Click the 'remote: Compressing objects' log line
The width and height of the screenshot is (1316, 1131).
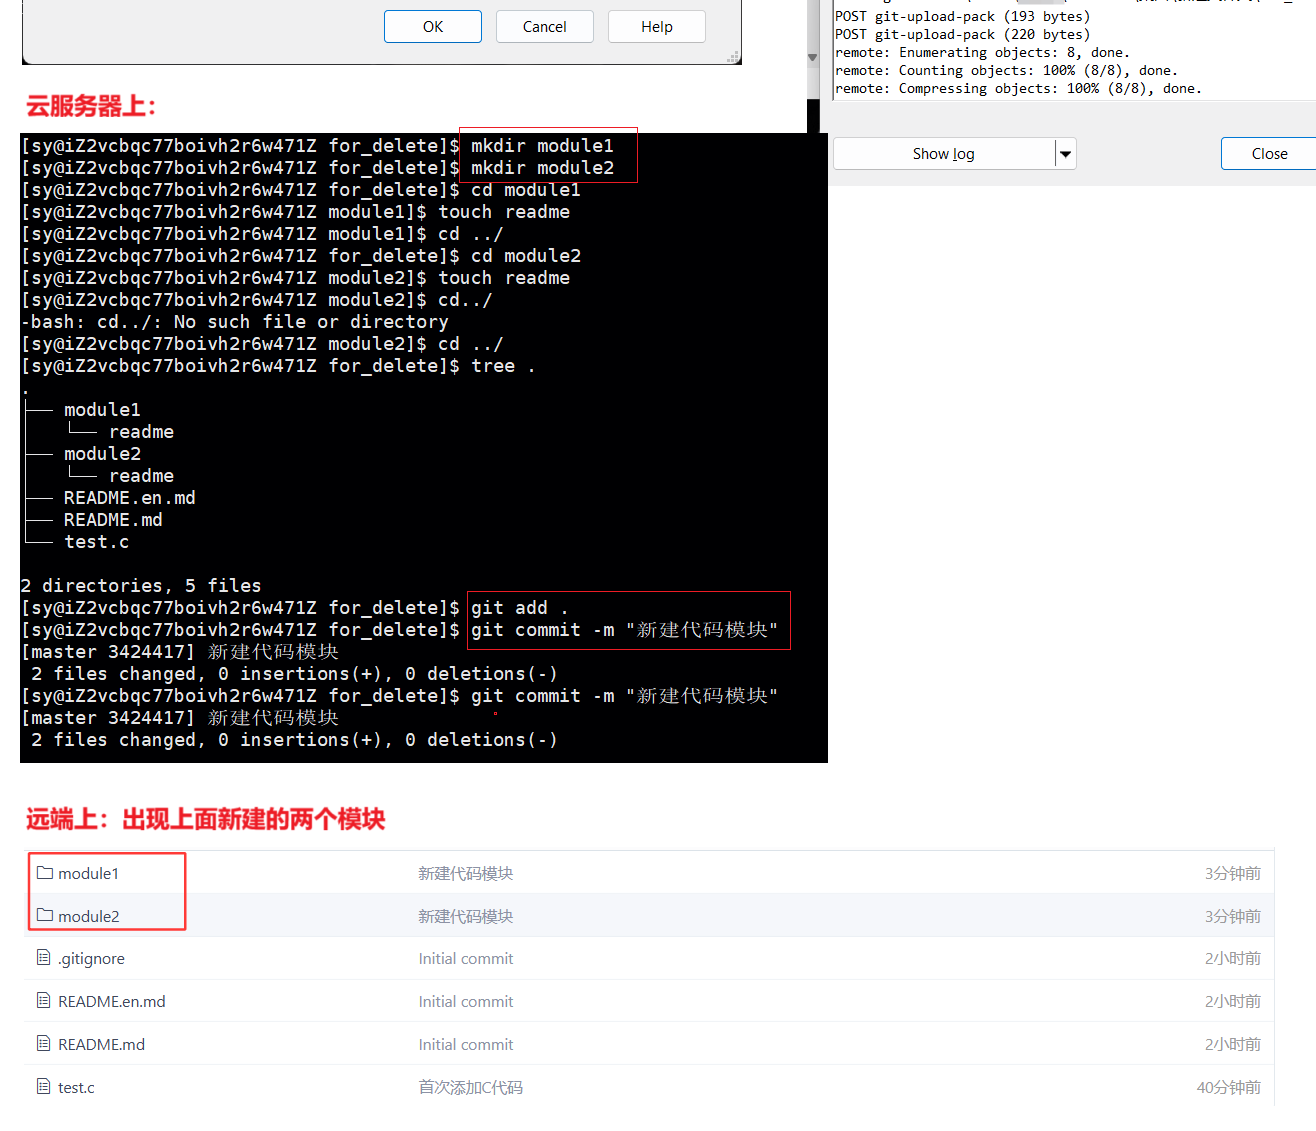1018,89
